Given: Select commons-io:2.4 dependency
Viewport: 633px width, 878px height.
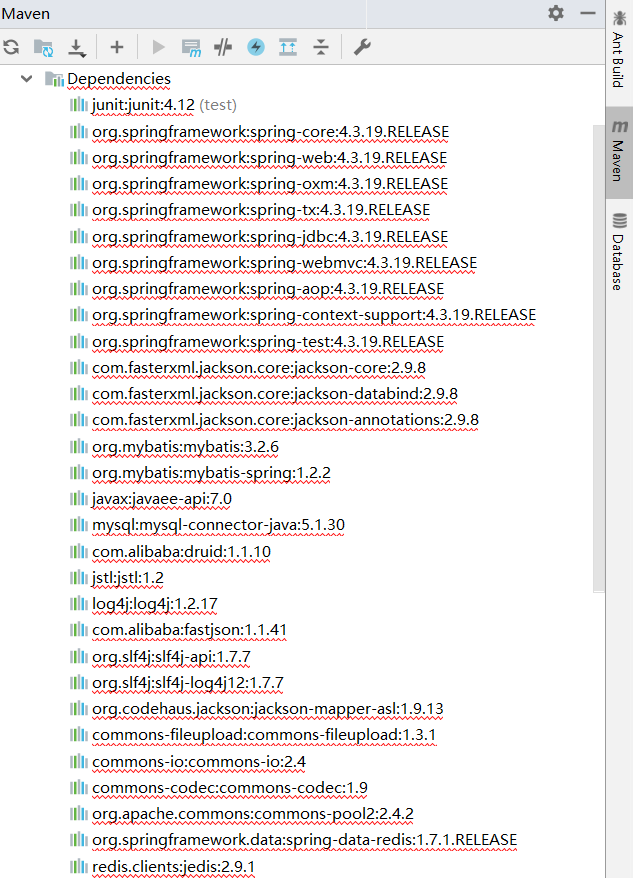Looking at the screenshot, I should (x=188, y=762).
